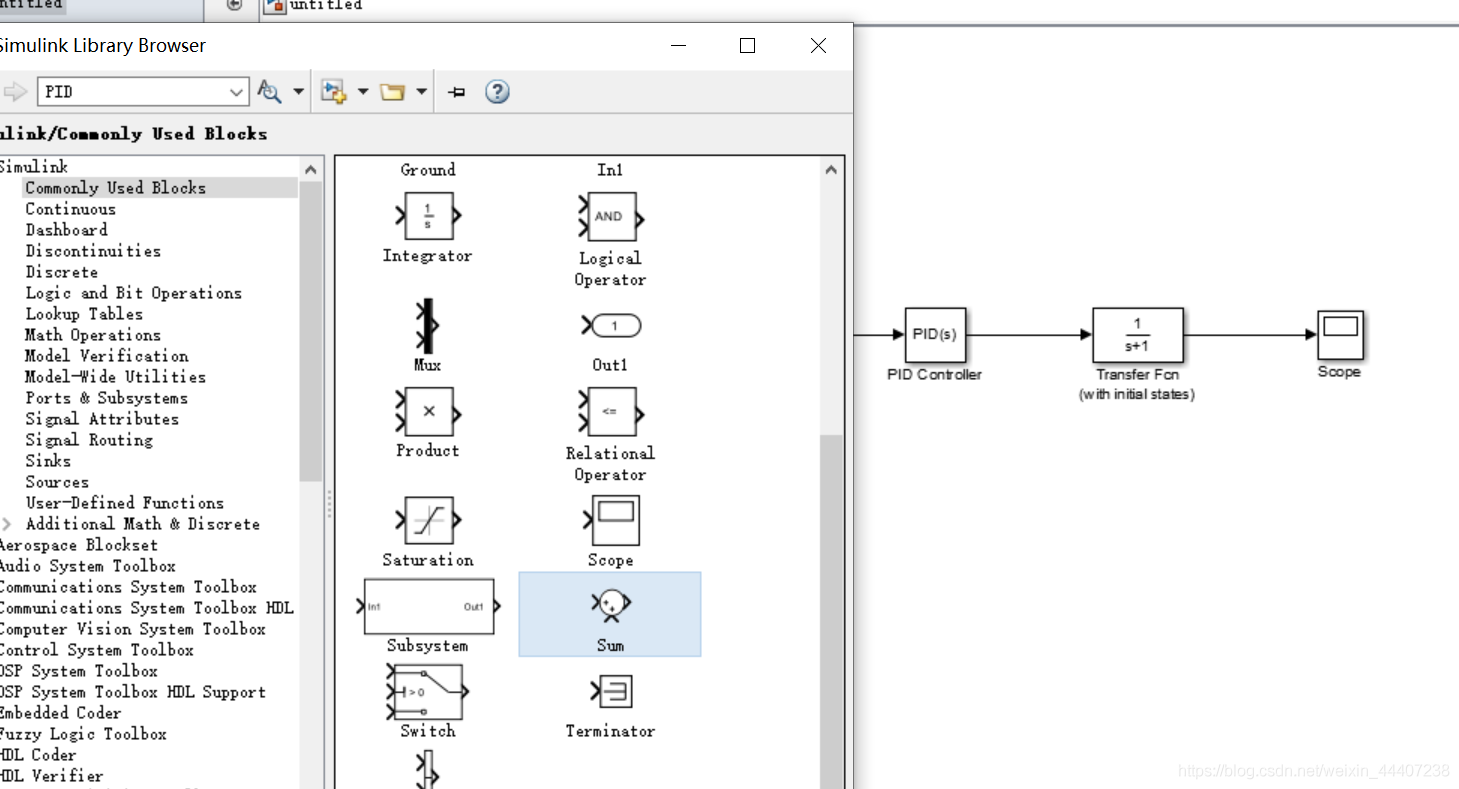
Task: Select Embedded Coder in tree
Action: tap(60, 713)
